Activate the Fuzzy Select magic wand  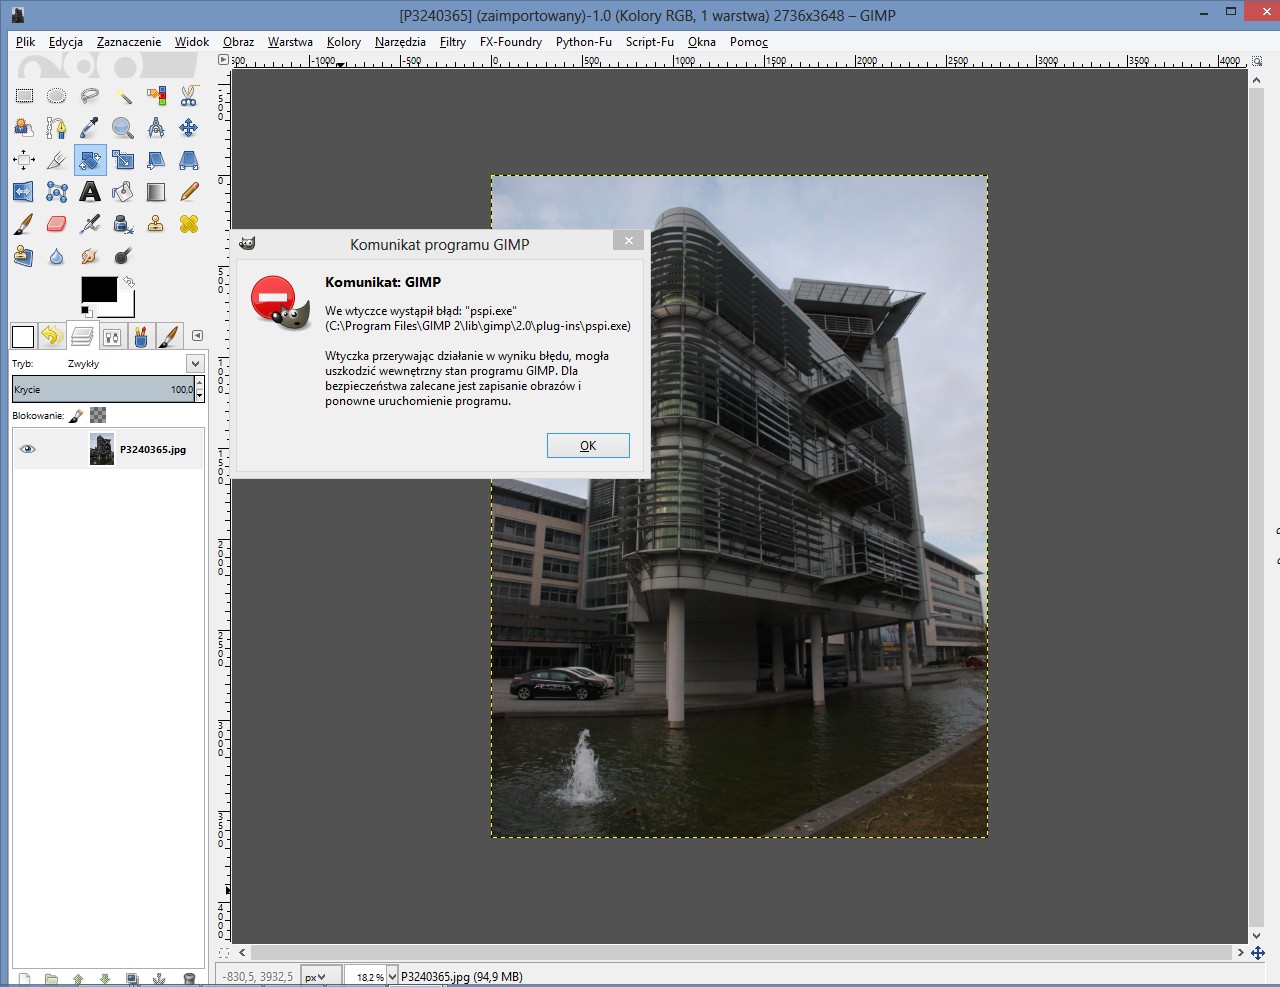click(x=123, y=96)
